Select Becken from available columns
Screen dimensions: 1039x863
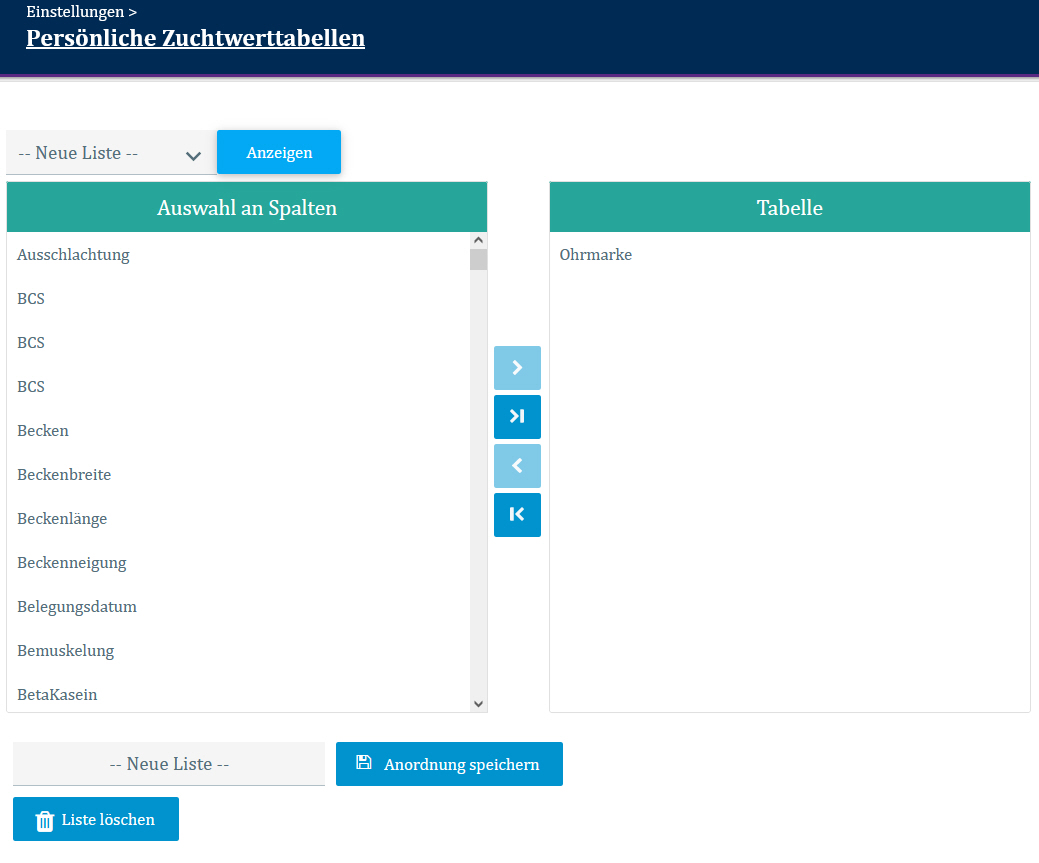[43, 431]
